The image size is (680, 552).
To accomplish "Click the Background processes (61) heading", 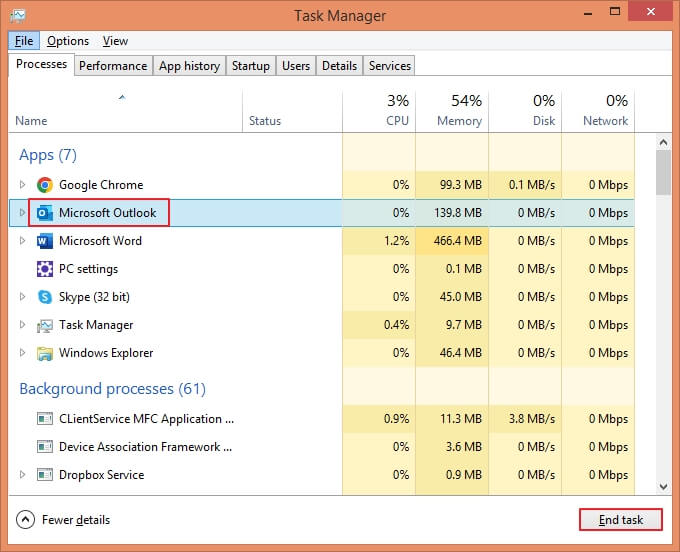I will point(112,389).
